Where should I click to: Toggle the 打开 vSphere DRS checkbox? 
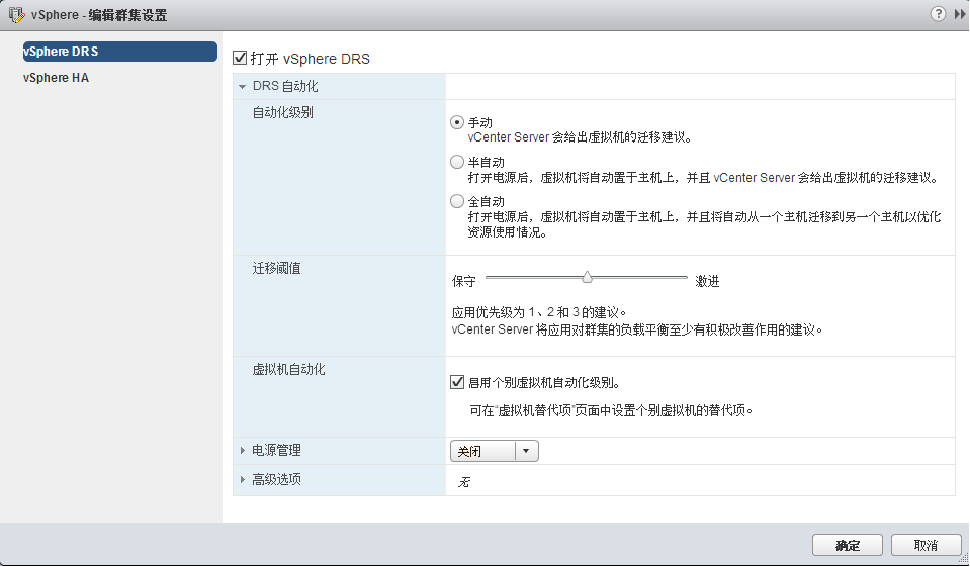tap(240, 58)
